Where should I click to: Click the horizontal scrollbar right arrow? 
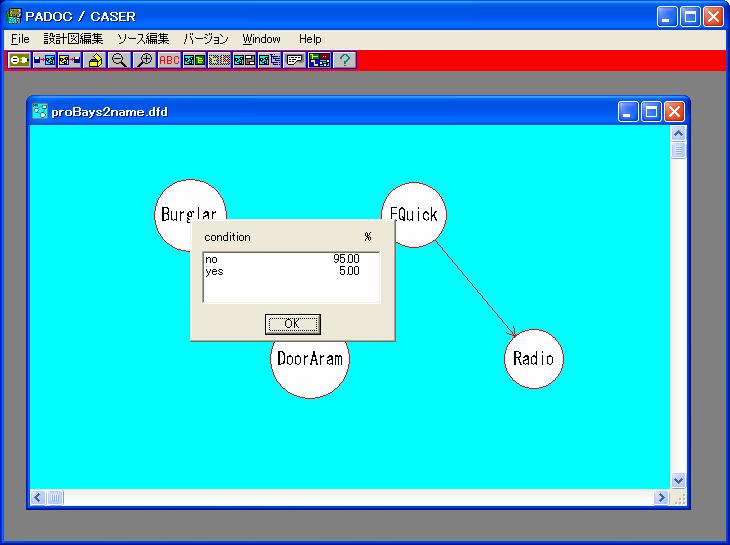pyautogui.click(x=661, y=497)
